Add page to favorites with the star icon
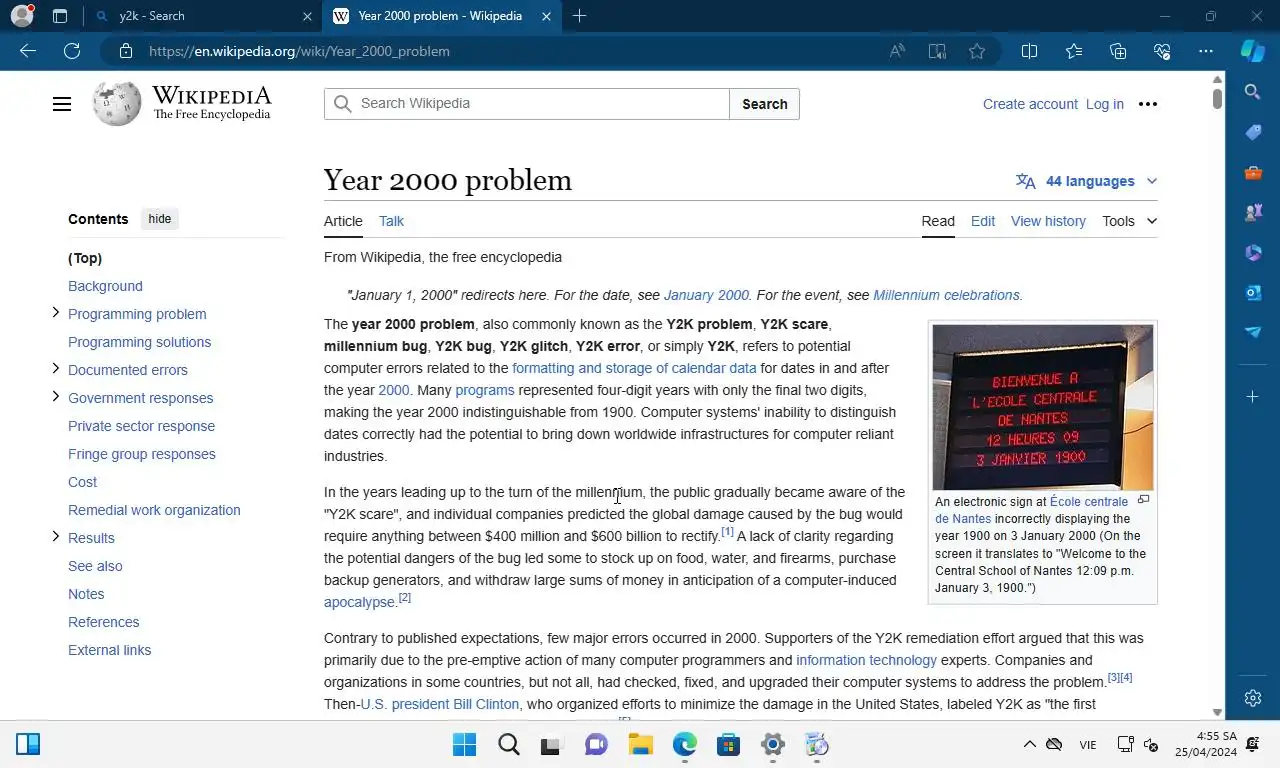This screenshot has height=768, width=1280. (x=977, y=51)
